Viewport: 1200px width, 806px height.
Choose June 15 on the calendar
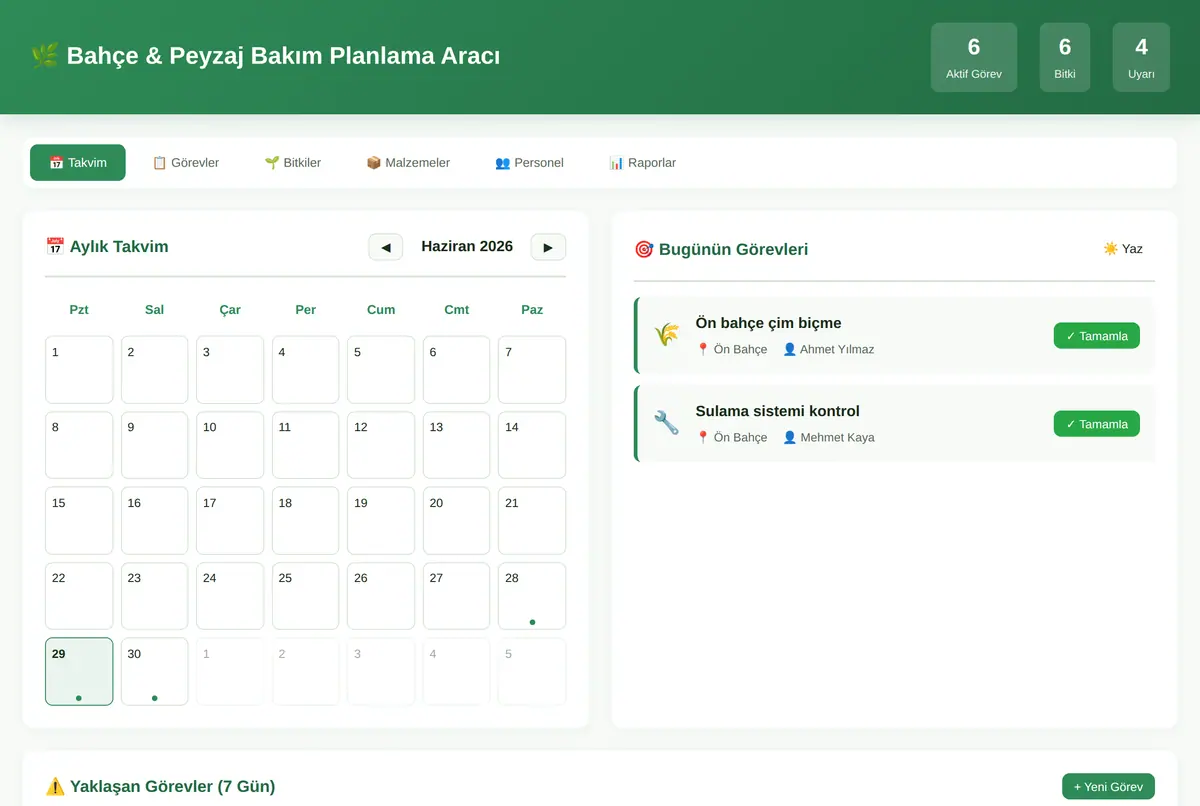coord(79,520)
